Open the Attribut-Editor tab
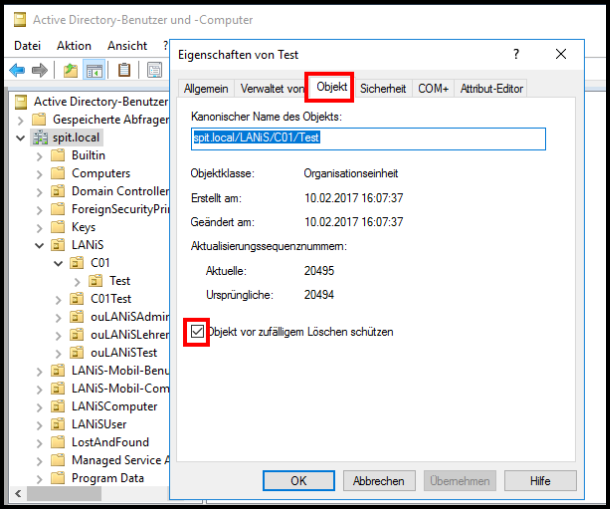The image size is (610, 509). [x=491, y=89]
